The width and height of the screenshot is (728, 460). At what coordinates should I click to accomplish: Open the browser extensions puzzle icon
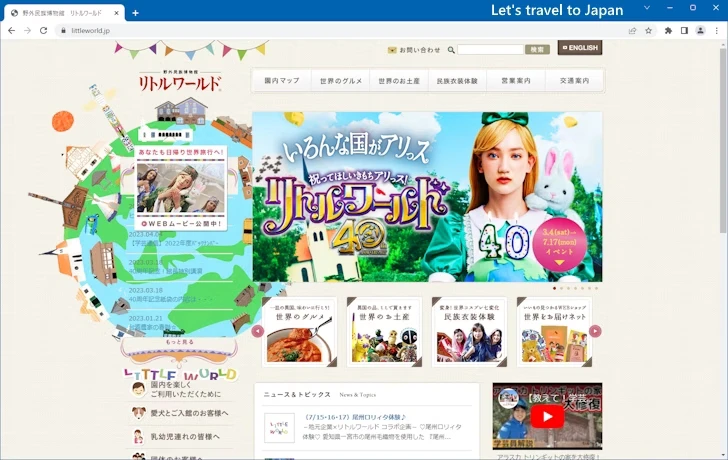pos(668,31)
